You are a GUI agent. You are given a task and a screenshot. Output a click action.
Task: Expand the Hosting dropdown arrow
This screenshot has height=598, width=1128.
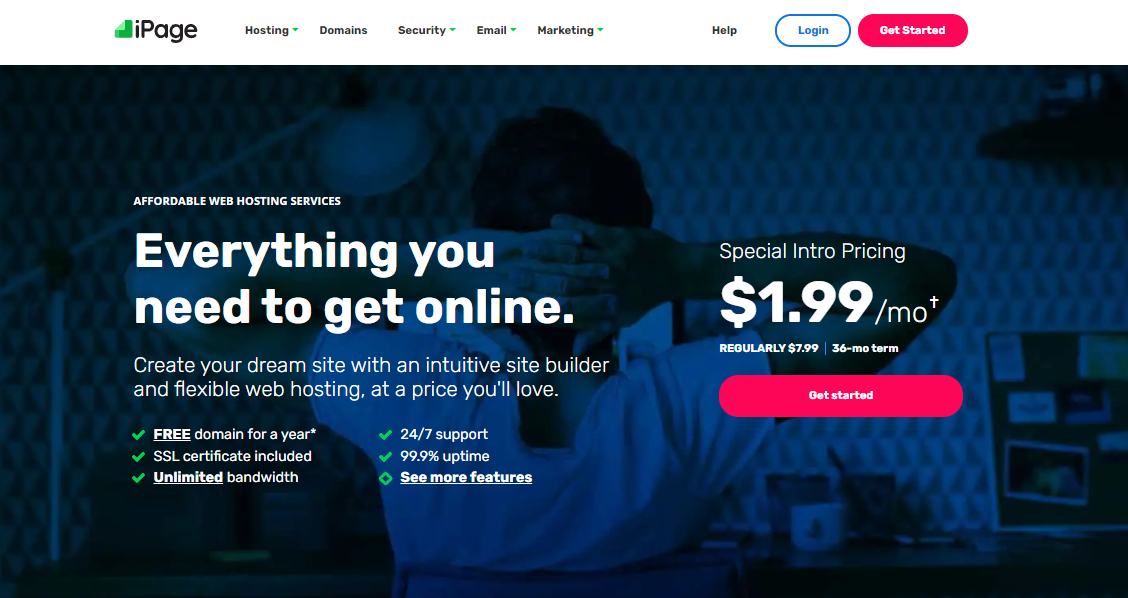(x=295, y=30)
